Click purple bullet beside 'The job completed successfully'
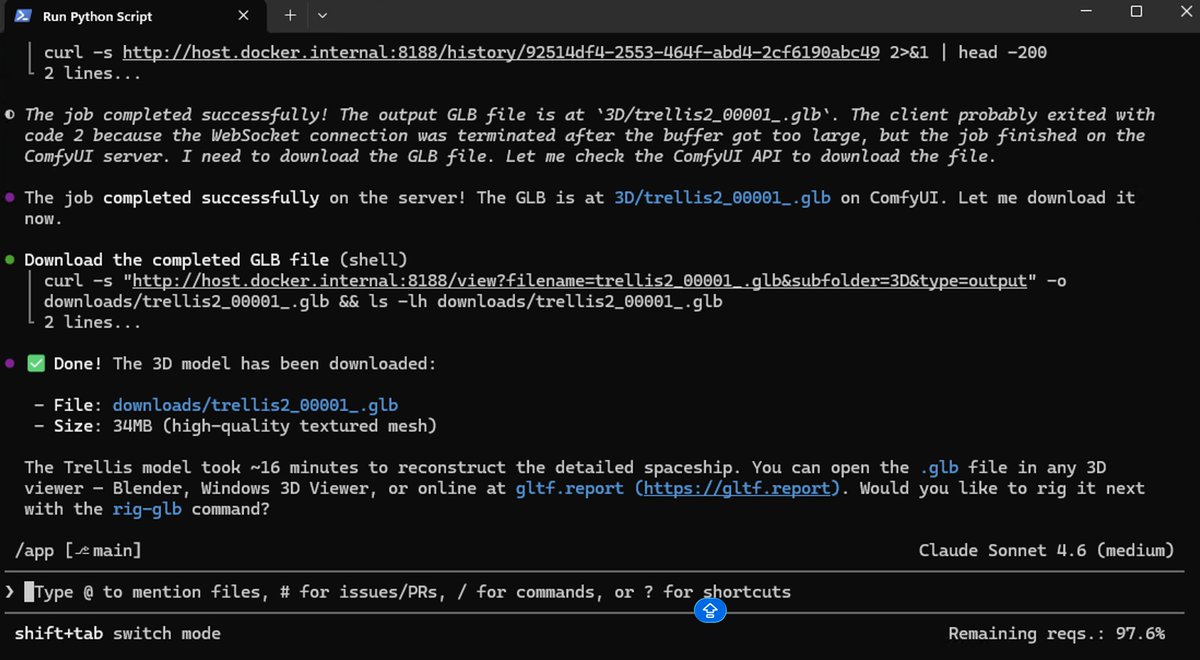This screenshot has height=660, width=1200. click(x=10, y=198)
